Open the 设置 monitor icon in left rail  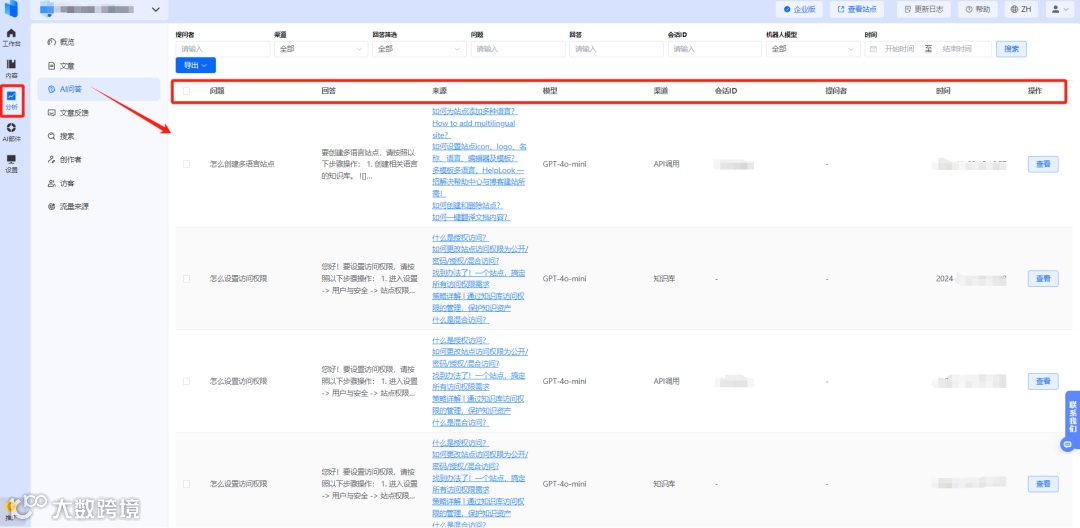12,163
